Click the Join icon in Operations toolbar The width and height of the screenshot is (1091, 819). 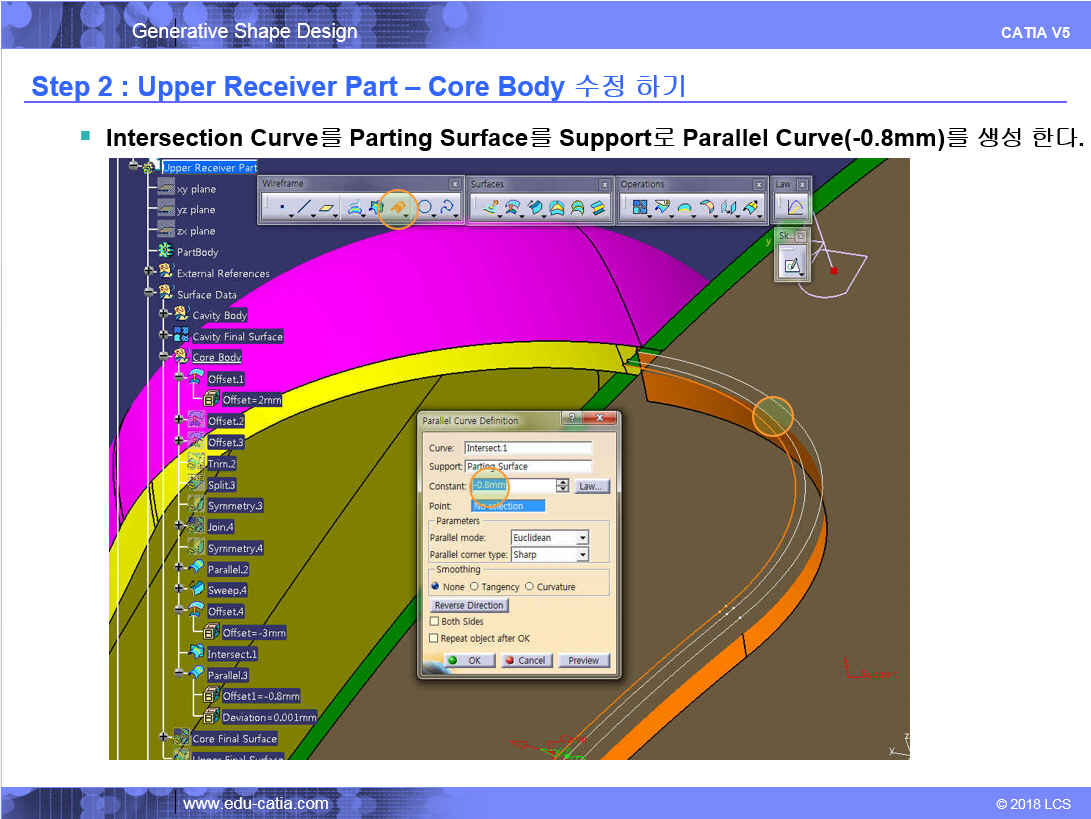click(x=637, y=208)
